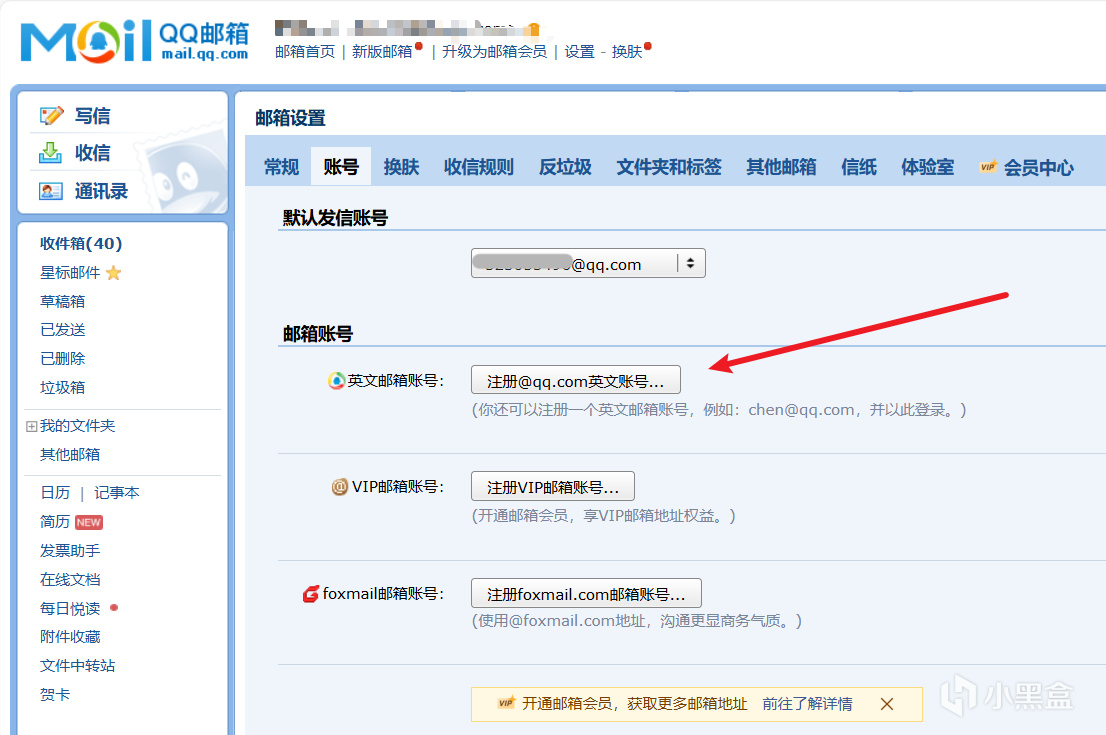Open 发票助手 link
Image resolution: width=1106 pixels, height=735 pixels.
click(x=70, y=551)
